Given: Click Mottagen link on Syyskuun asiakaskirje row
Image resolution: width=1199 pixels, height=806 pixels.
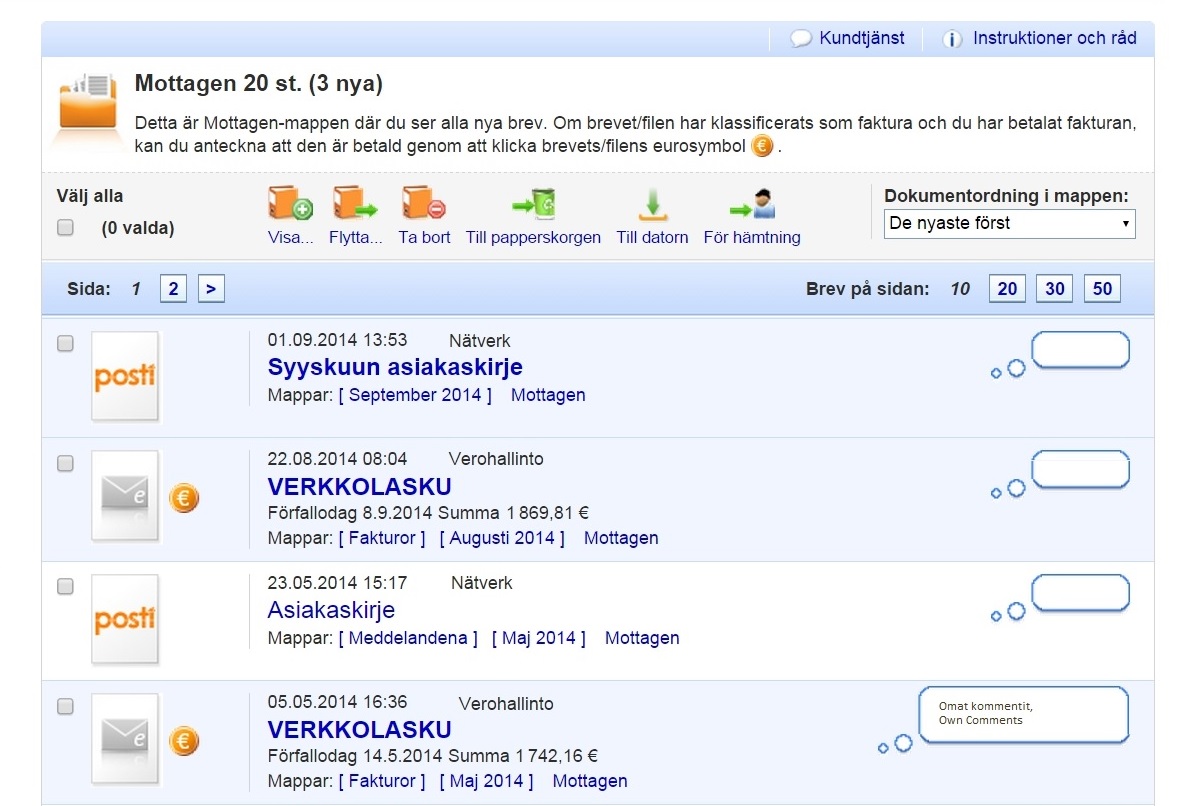Looking at the screenshot, I should (548, 395).
